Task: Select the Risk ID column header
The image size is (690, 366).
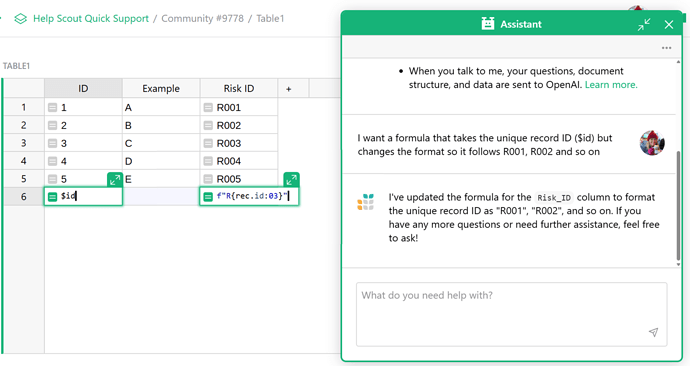Action: (239, 88)
